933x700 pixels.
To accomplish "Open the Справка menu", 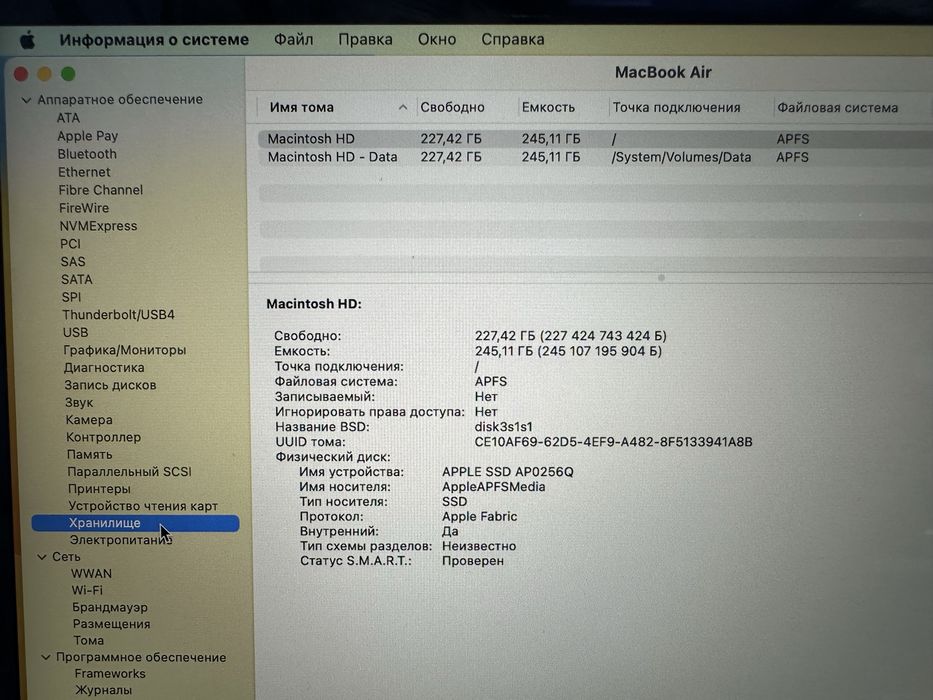I will (x=513, y=39).
